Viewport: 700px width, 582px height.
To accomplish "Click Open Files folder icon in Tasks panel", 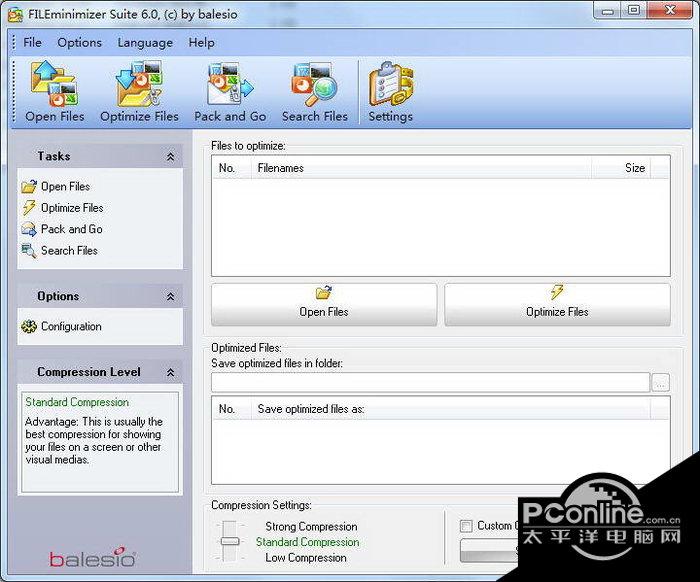I will click(x=29, y=186).
